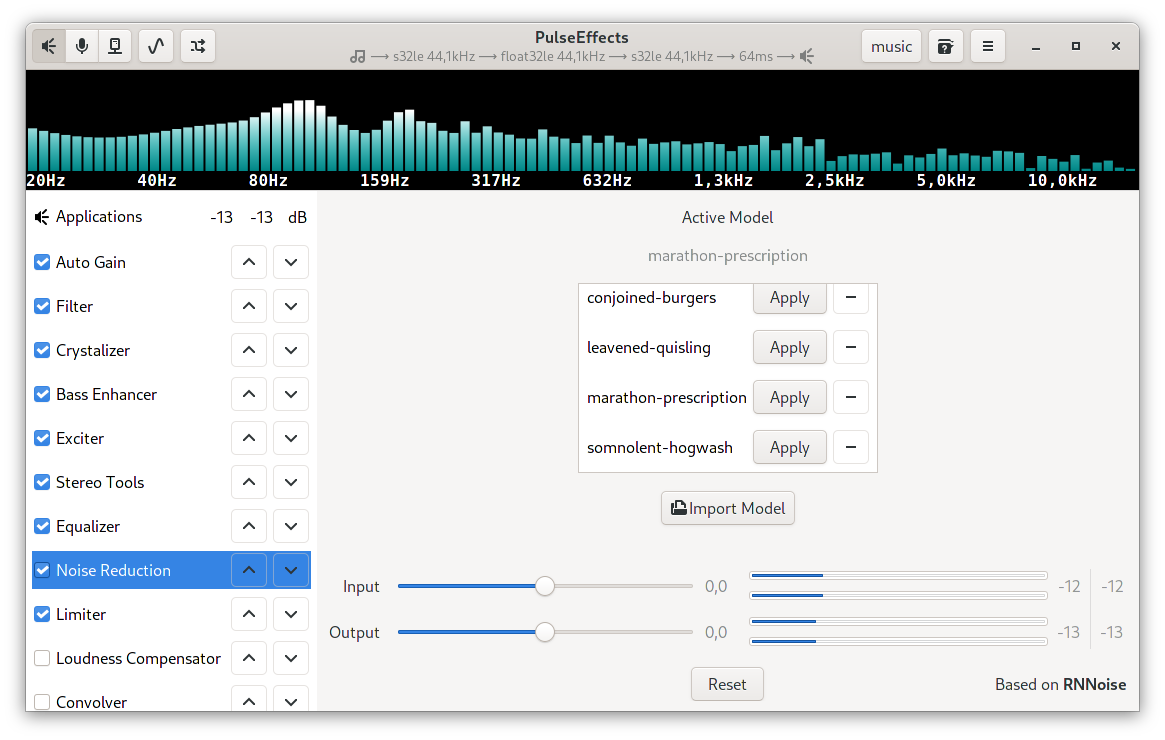The height and width of the screenshot is (740, 1165).
Task: Click the speaker icon beside Applications
Action: click(x=41, y=216)
